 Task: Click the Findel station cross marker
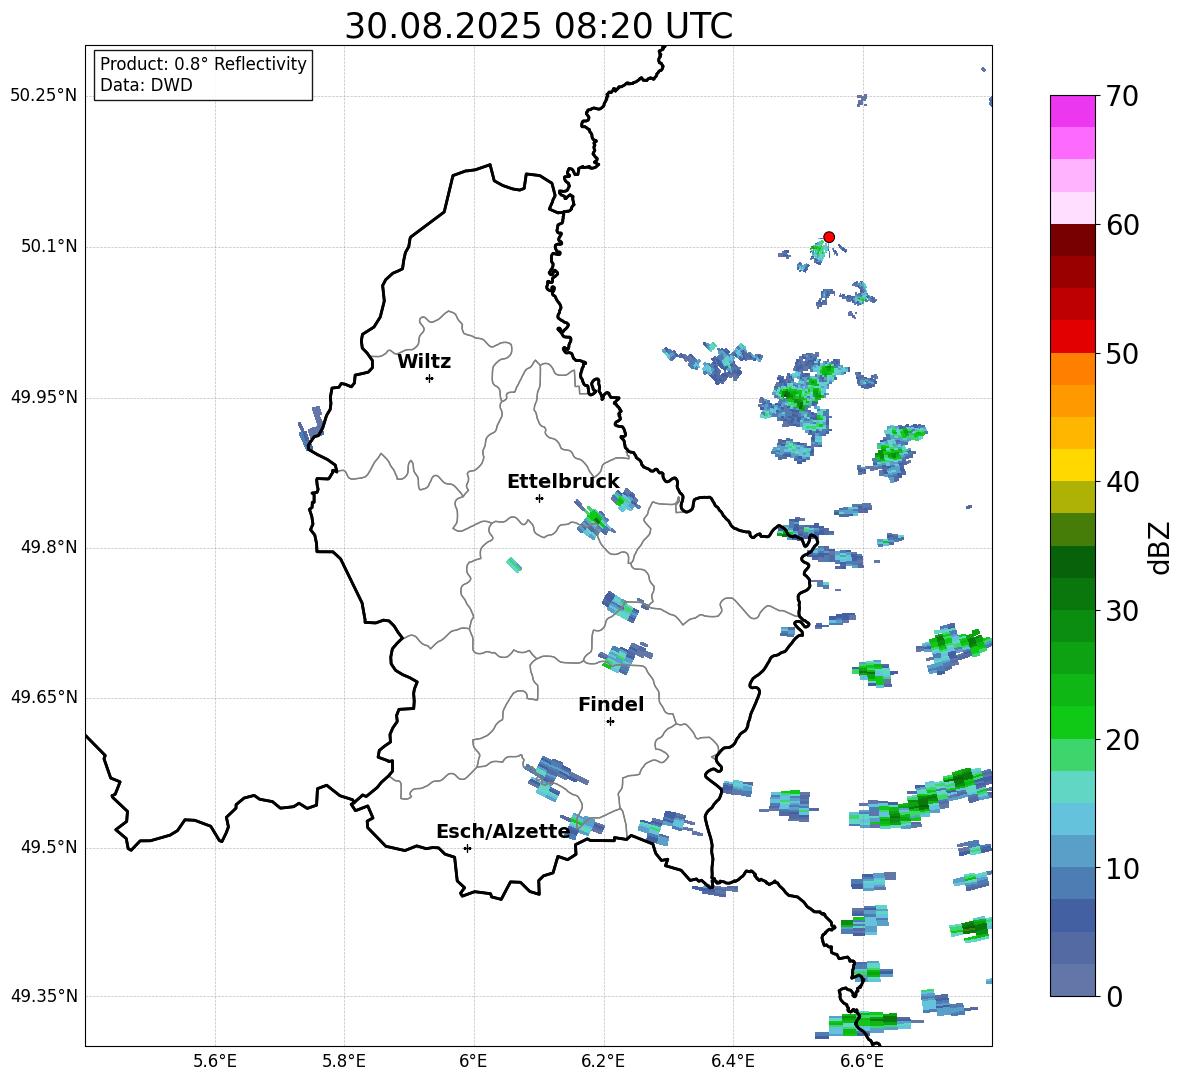tap(610, 721)
